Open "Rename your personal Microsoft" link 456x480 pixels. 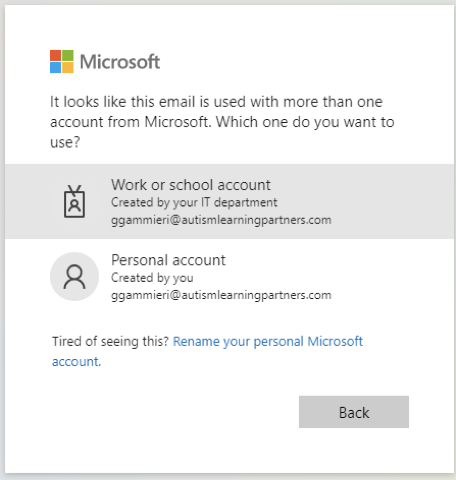coord(268,341)
